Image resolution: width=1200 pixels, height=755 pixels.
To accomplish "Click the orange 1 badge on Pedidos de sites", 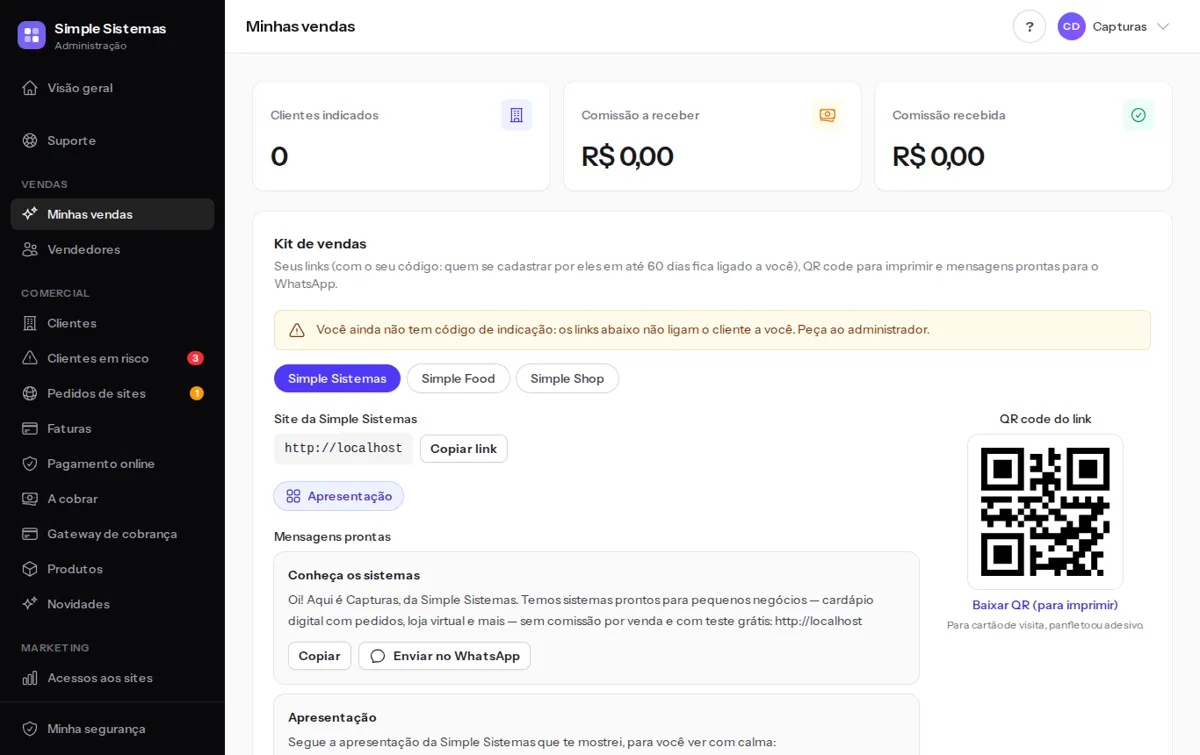I will 197,393.
